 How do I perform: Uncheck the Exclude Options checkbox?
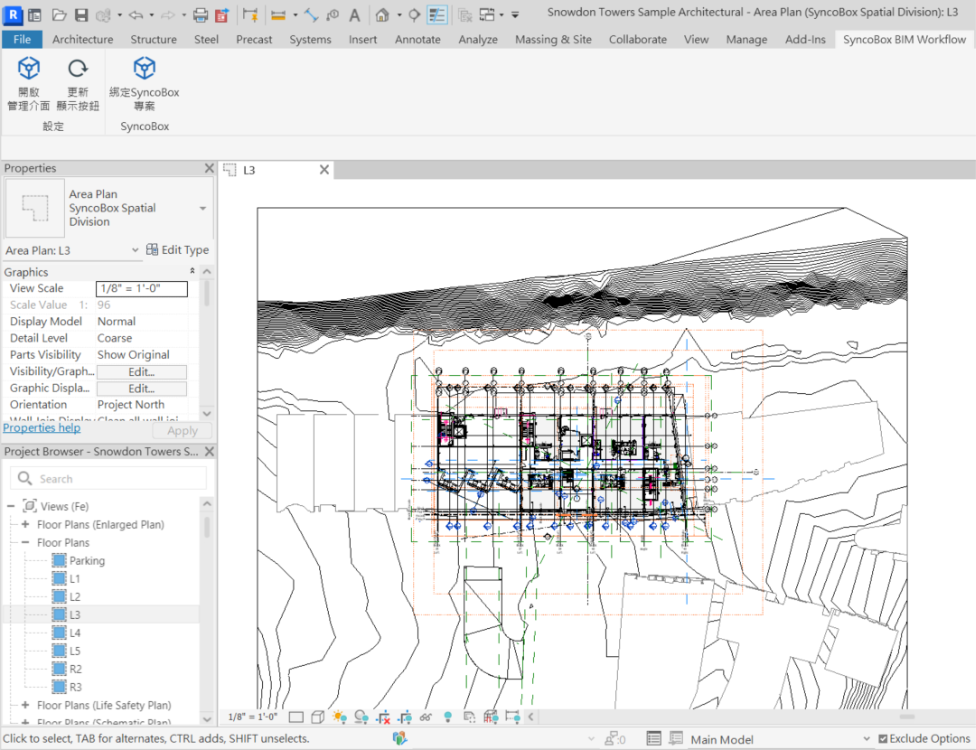coord(883,739)
